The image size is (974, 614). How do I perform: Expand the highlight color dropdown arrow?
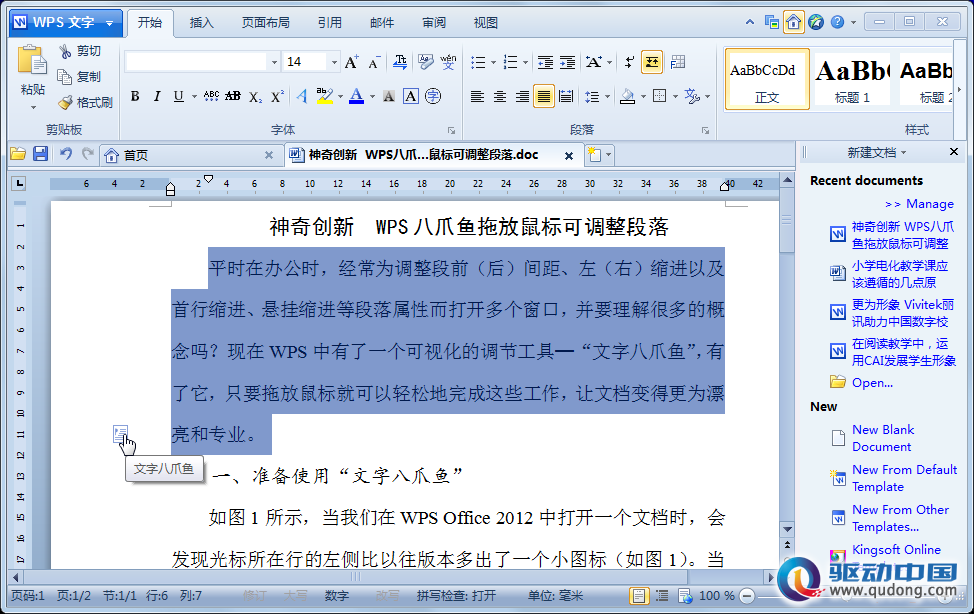340,96
